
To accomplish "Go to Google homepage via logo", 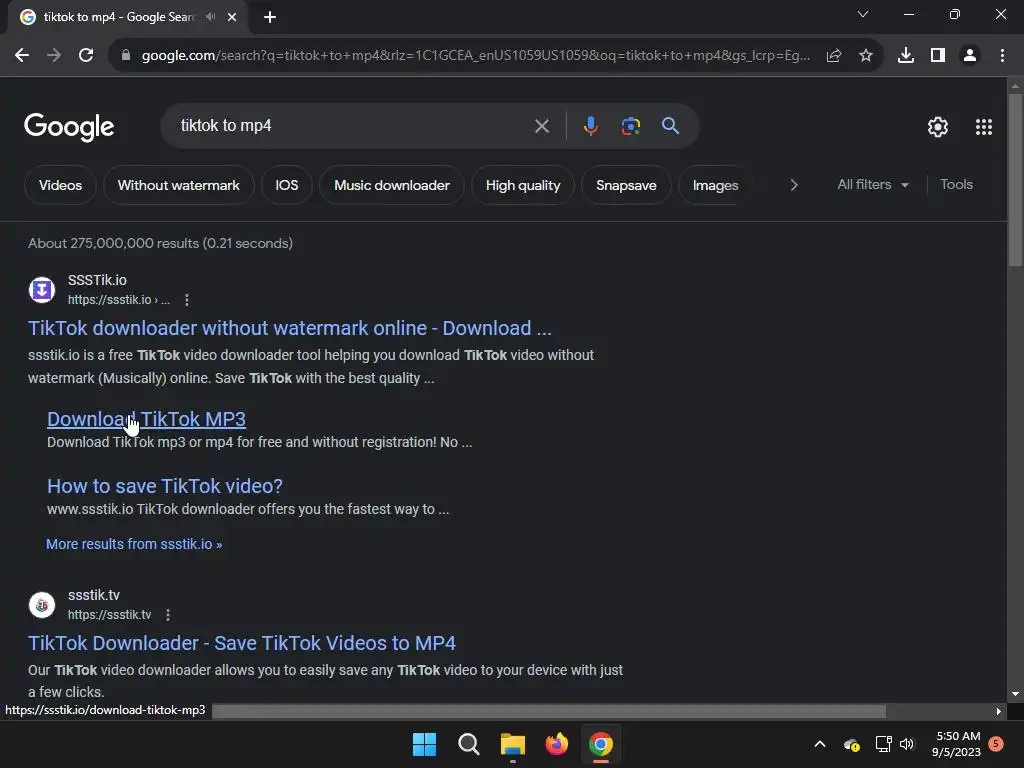I will [69, 127].
